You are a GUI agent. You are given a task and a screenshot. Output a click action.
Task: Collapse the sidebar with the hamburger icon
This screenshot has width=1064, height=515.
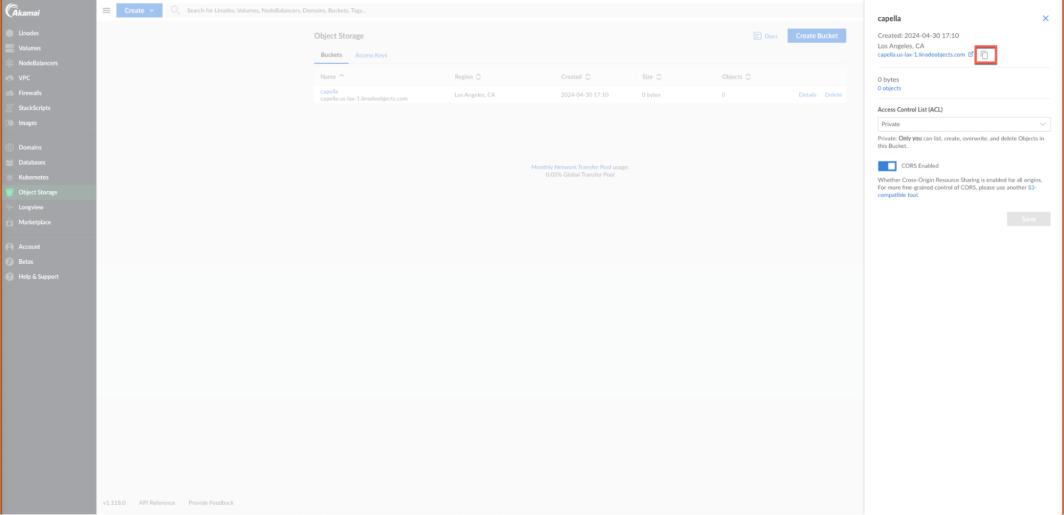click(106, 10)
